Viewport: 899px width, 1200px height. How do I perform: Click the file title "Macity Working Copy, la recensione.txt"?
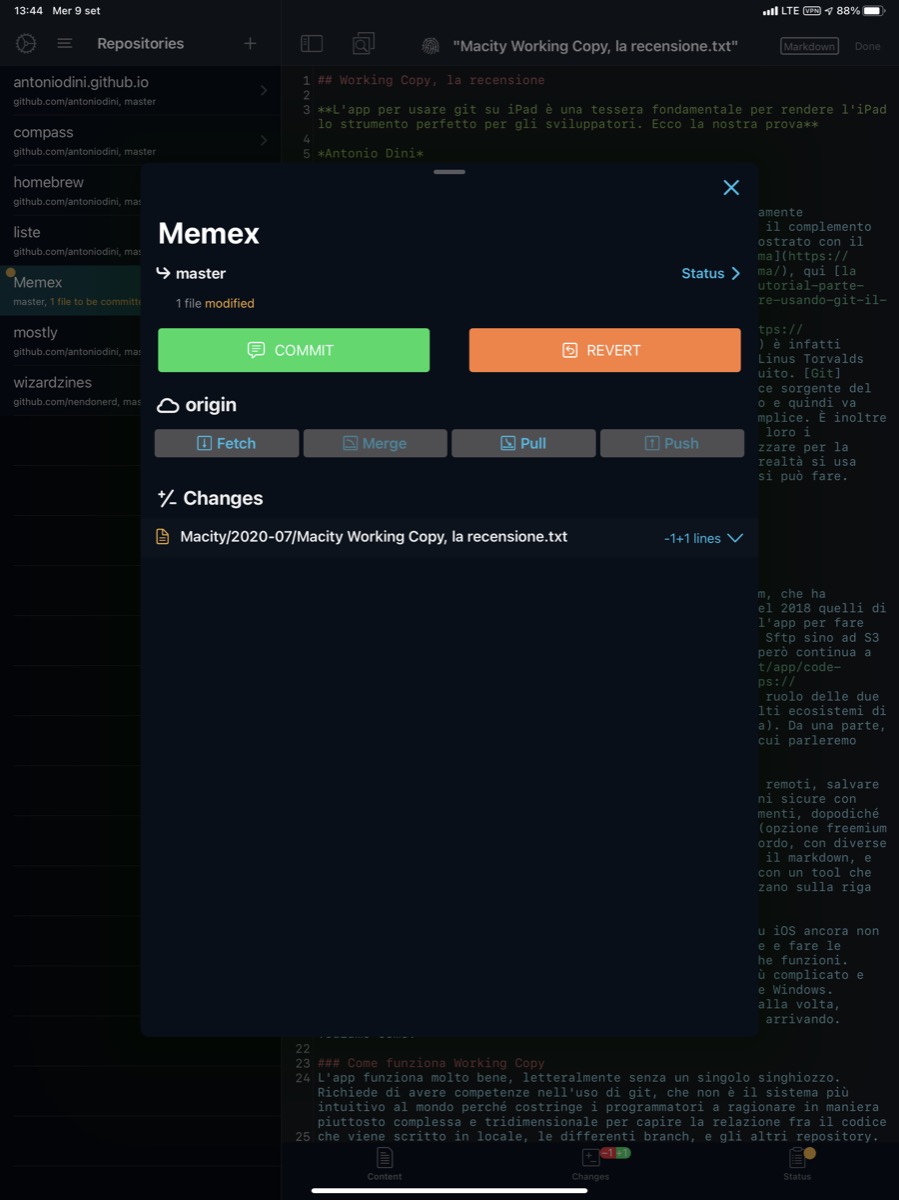pyautogui.click(x=596, y=46)
